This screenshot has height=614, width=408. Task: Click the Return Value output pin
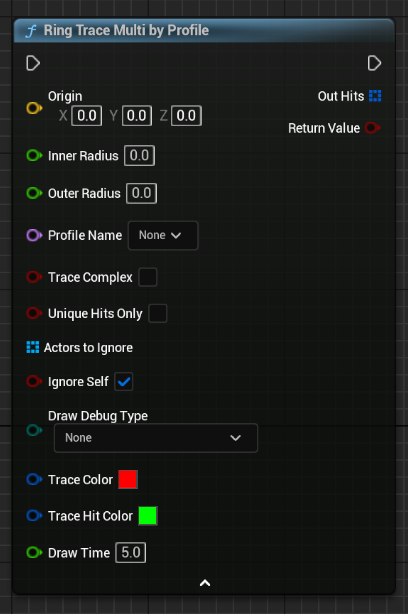point(372,128)
